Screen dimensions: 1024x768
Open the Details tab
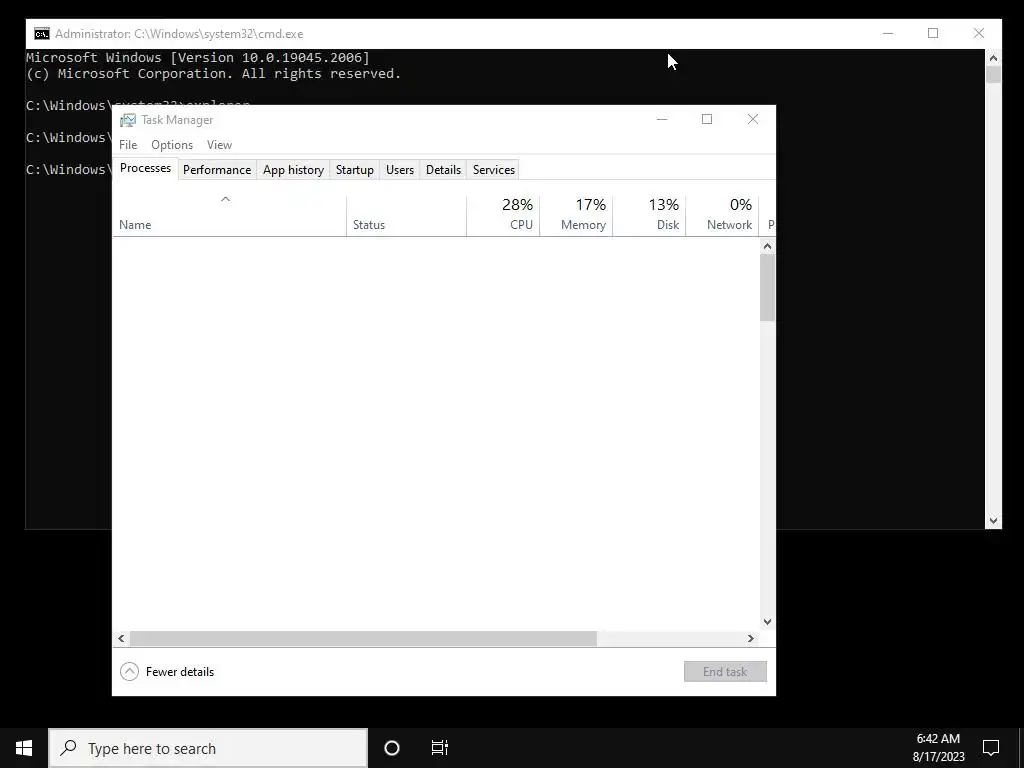pos(443,170)
